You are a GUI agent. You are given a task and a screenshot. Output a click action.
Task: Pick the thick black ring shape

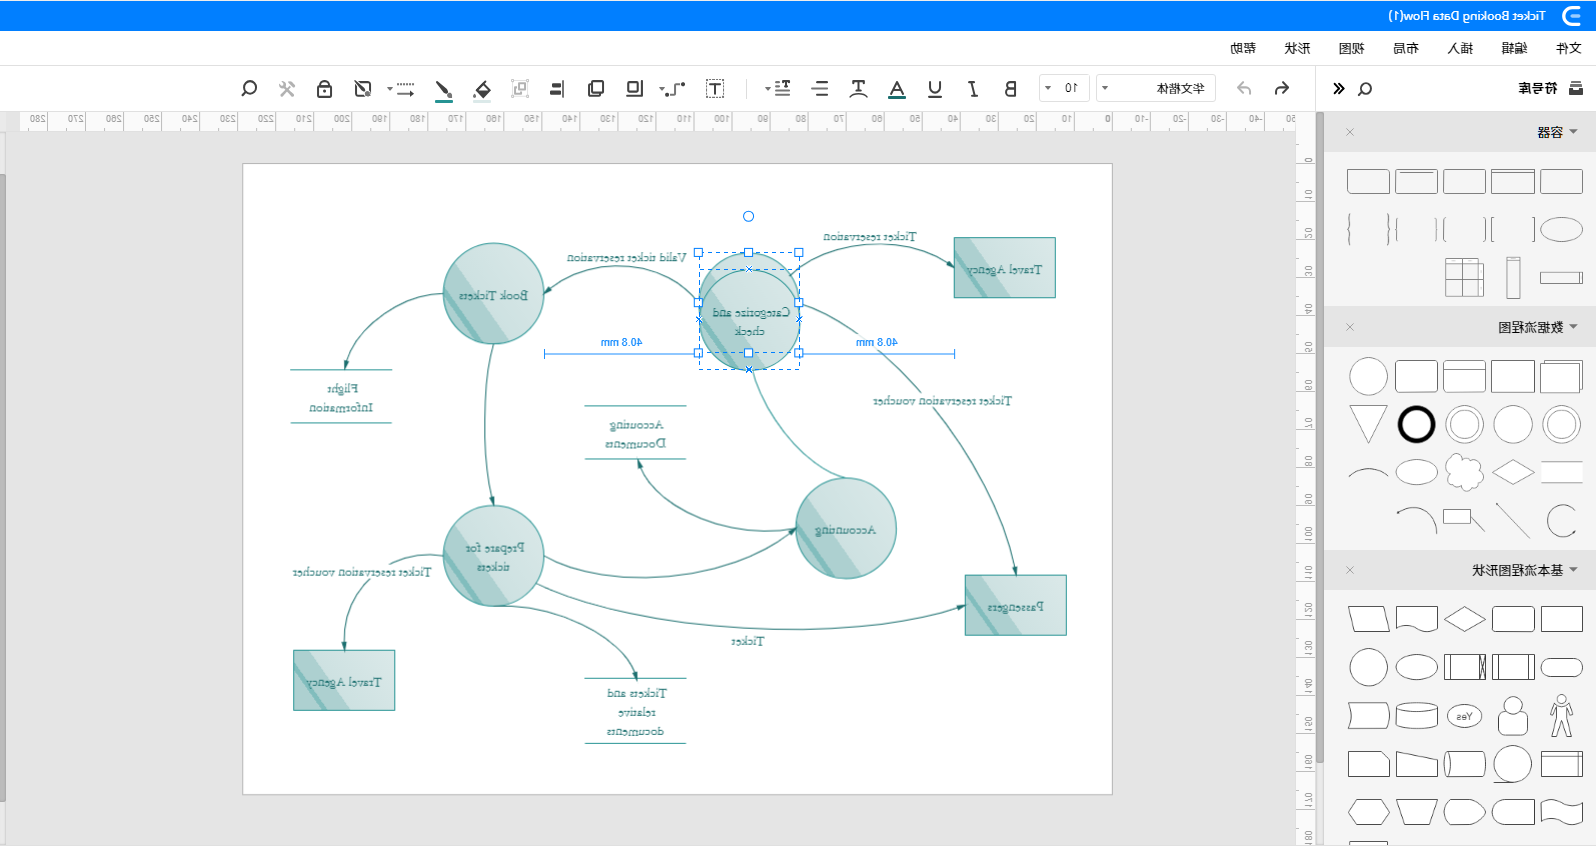point(1416,424)
